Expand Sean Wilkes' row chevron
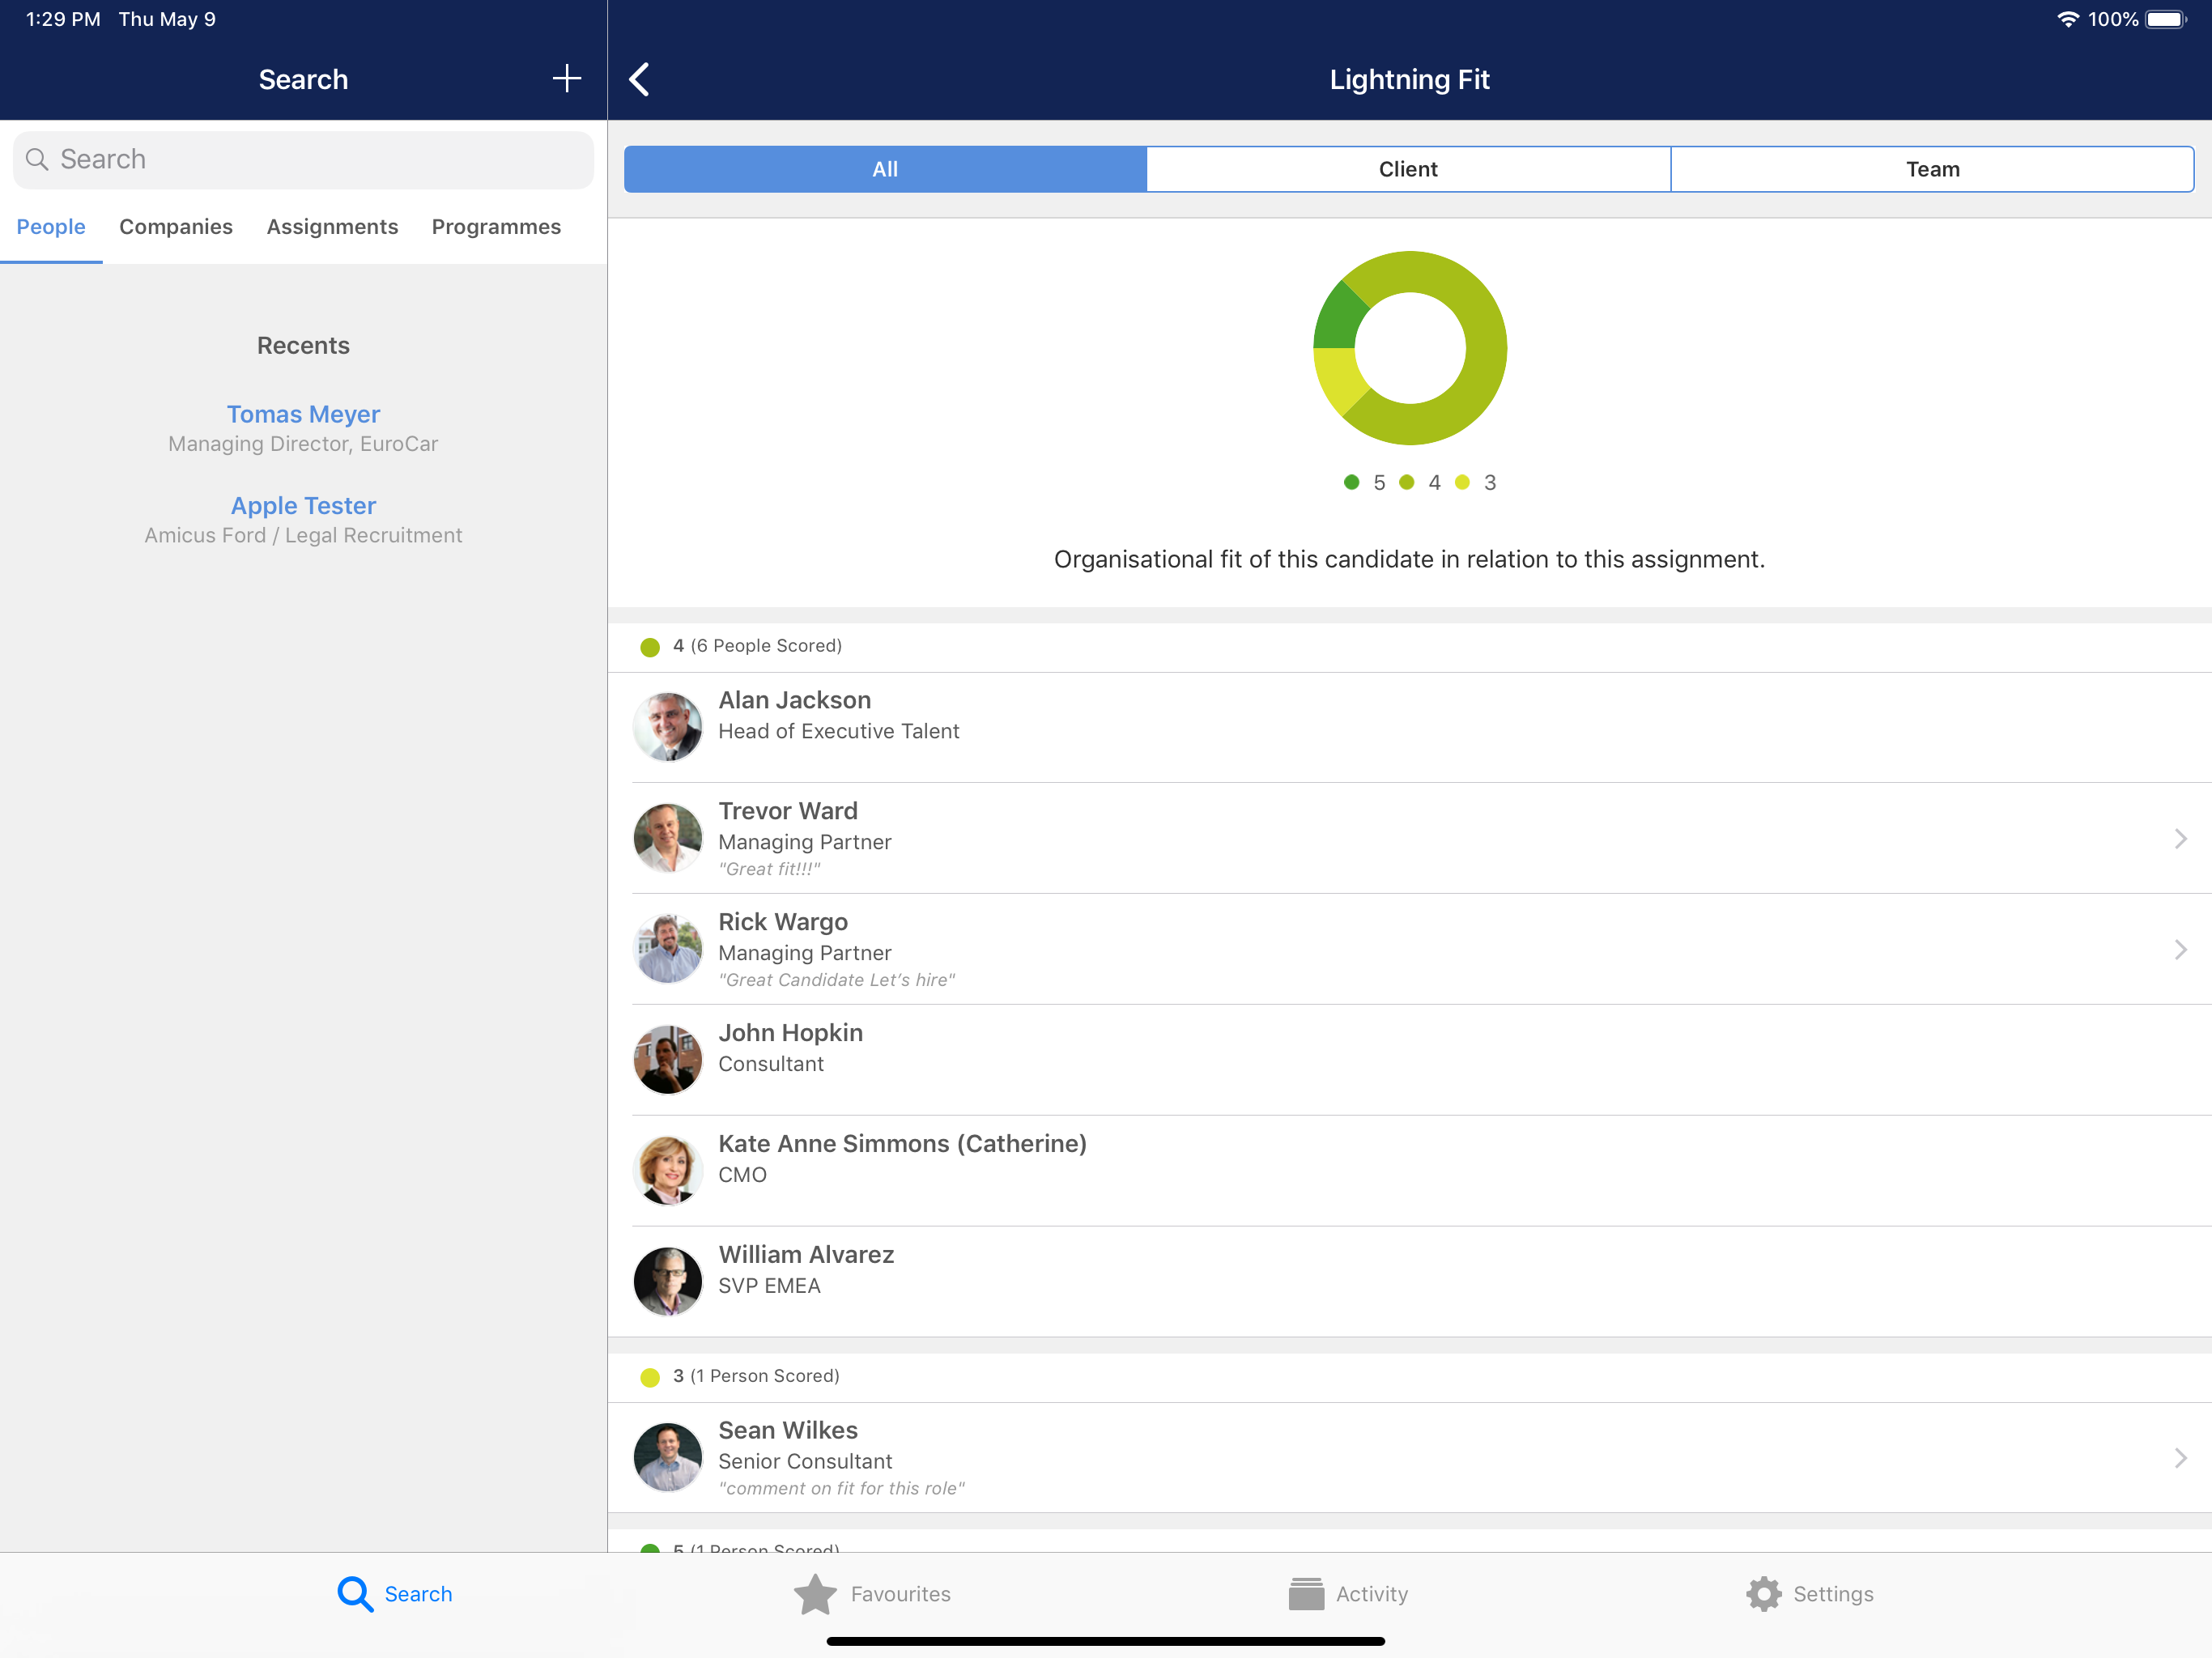The width and height of the screenshot is (2212, 1658). (x=2180, y=1457)
